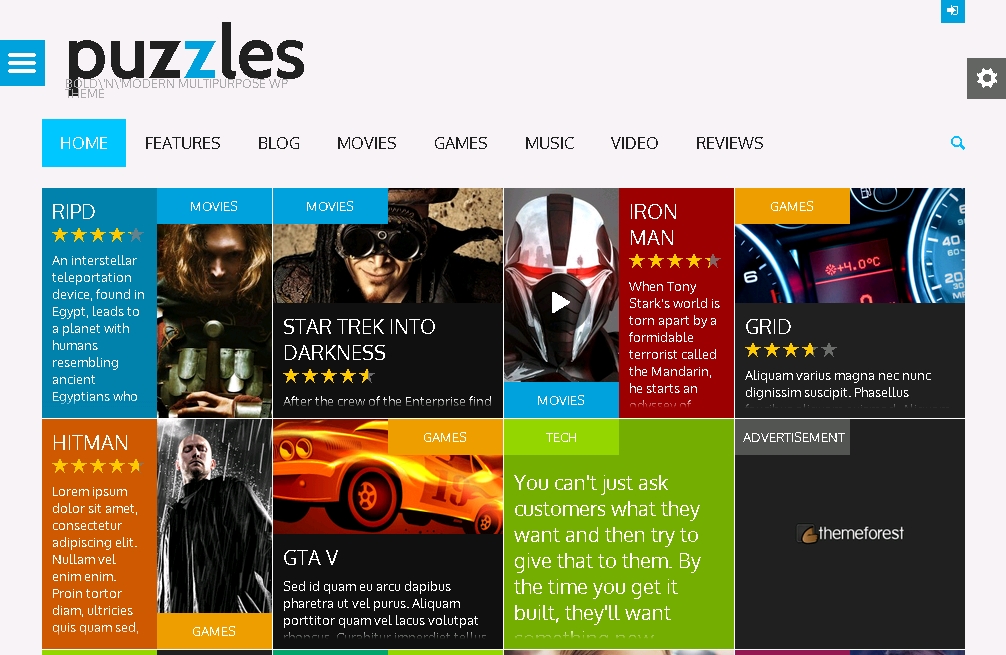Open the FEATURES menu item
Image resolution: width=1006 pixels, height=655 pixels.
tap(183, 143)
